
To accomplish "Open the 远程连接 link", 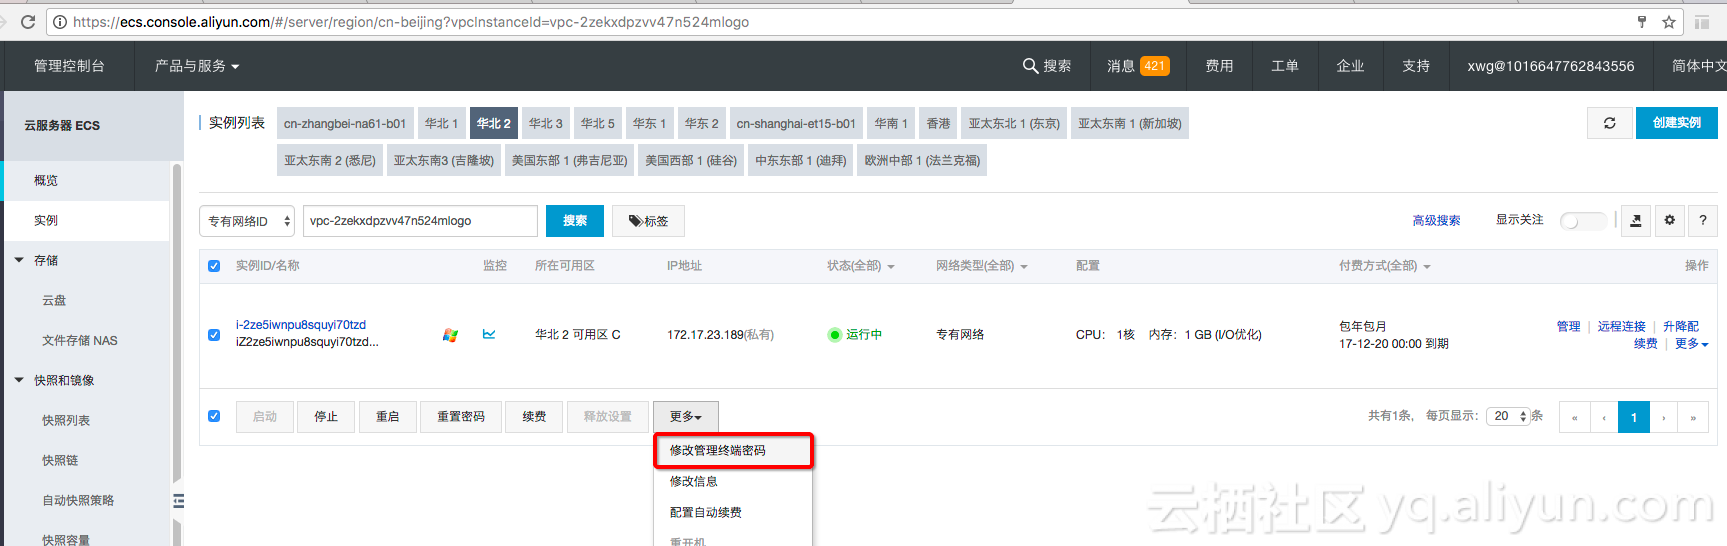I will pyautogui.click(x=1621, y=327).
